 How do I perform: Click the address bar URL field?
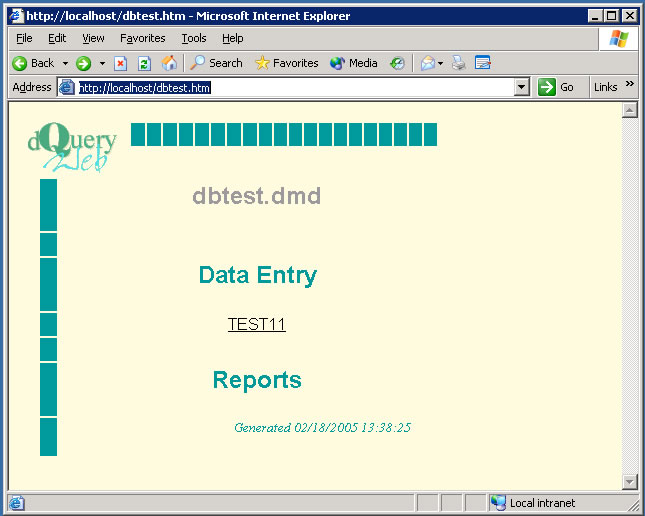click(x=300, y=87)
